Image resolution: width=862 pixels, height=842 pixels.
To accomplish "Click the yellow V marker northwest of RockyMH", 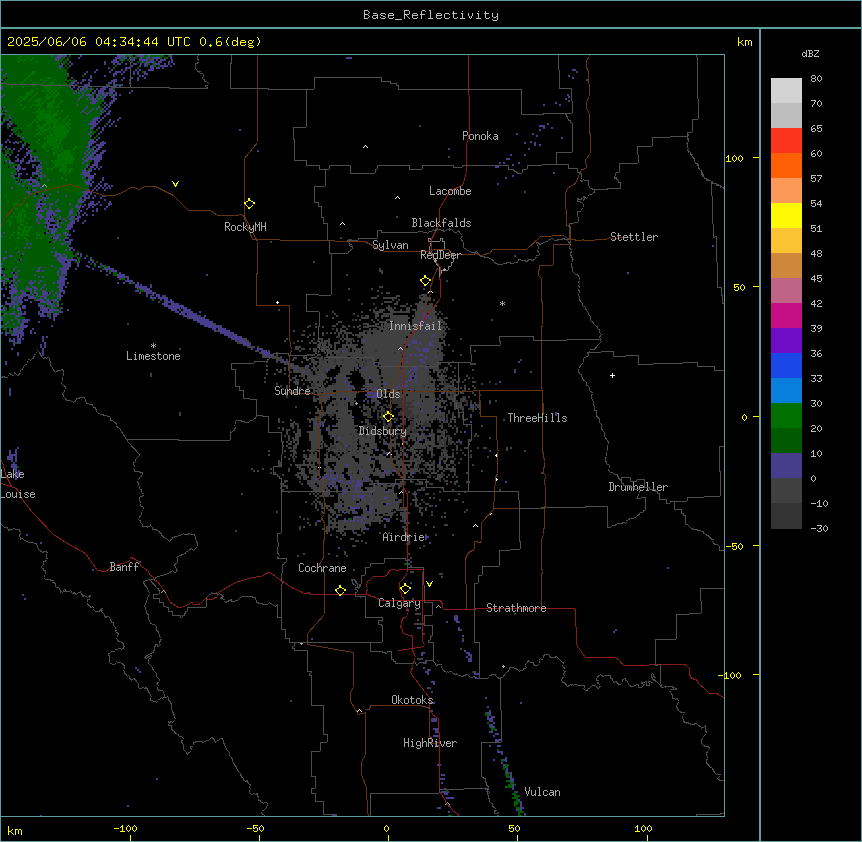I will click(x=175, y=184).
